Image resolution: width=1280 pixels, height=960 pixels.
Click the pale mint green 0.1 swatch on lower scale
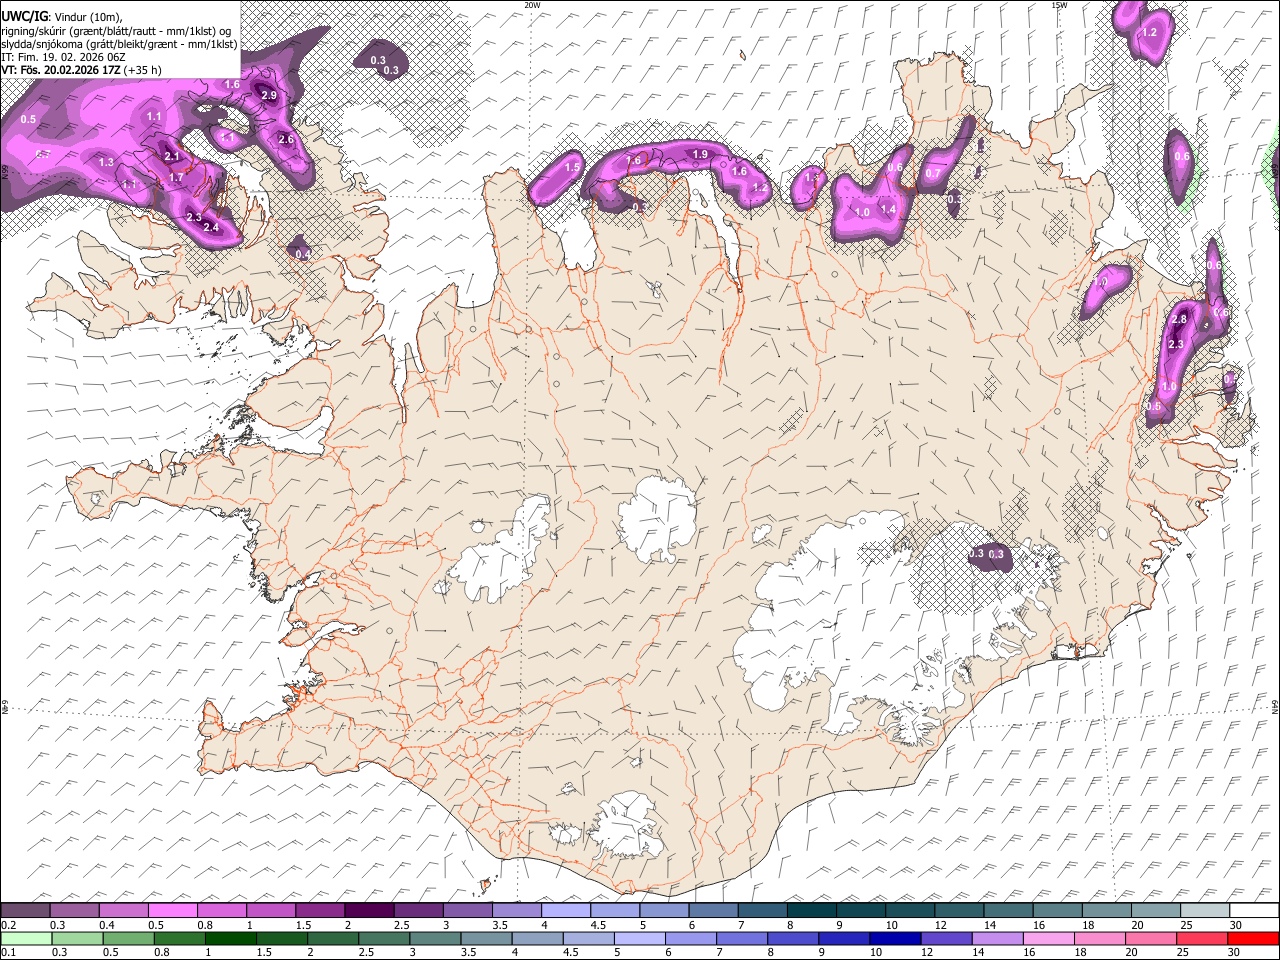click(x=25, y=938)
